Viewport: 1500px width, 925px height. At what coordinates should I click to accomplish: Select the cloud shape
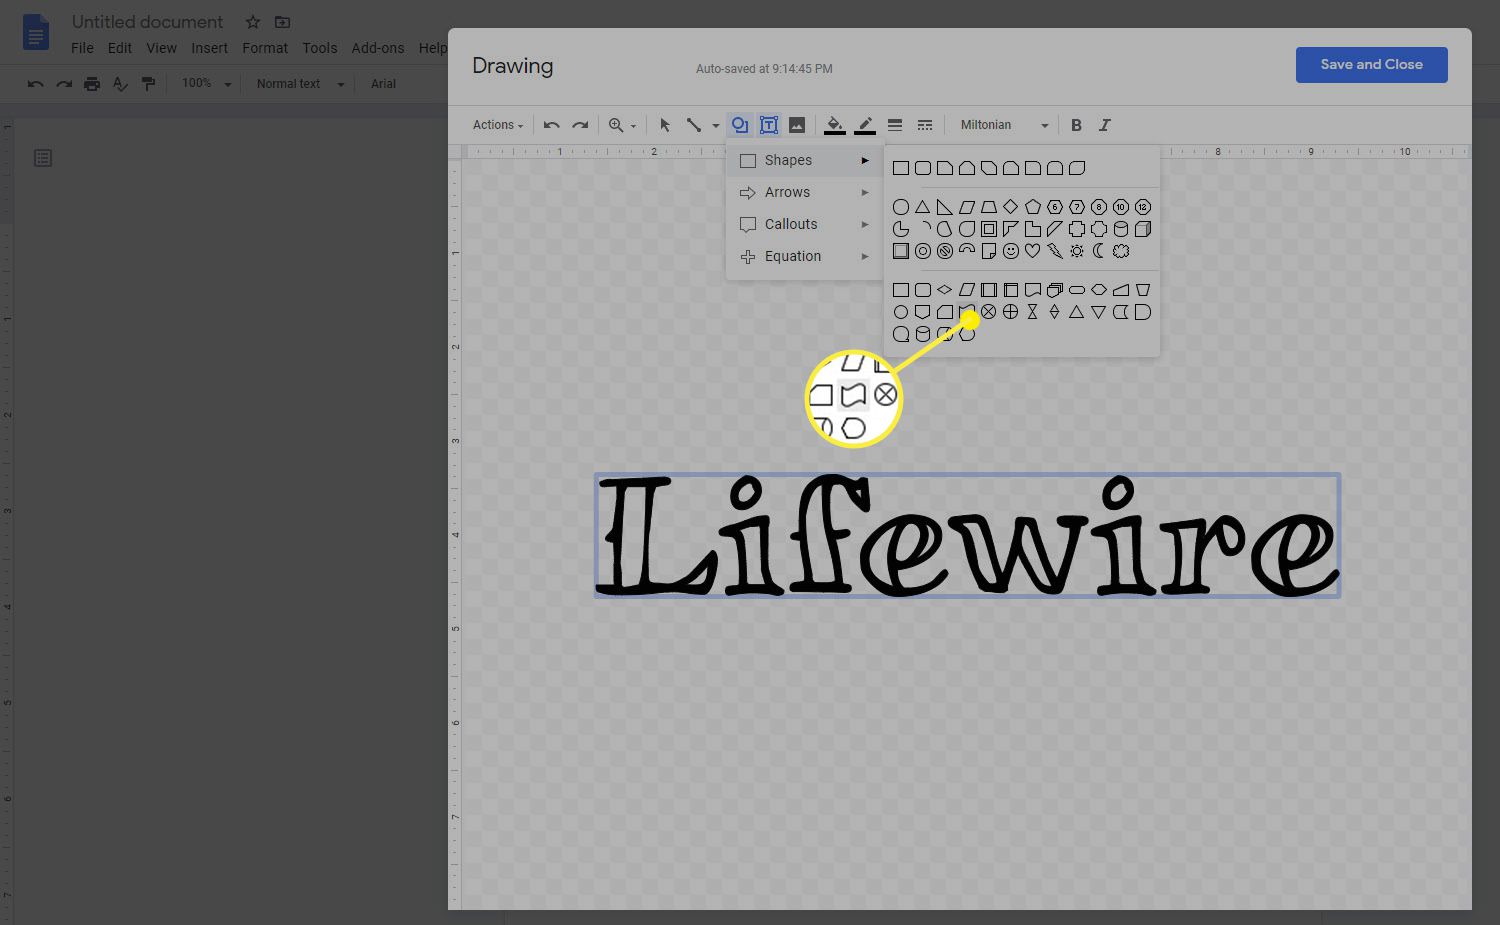(x=1121, y=251)
